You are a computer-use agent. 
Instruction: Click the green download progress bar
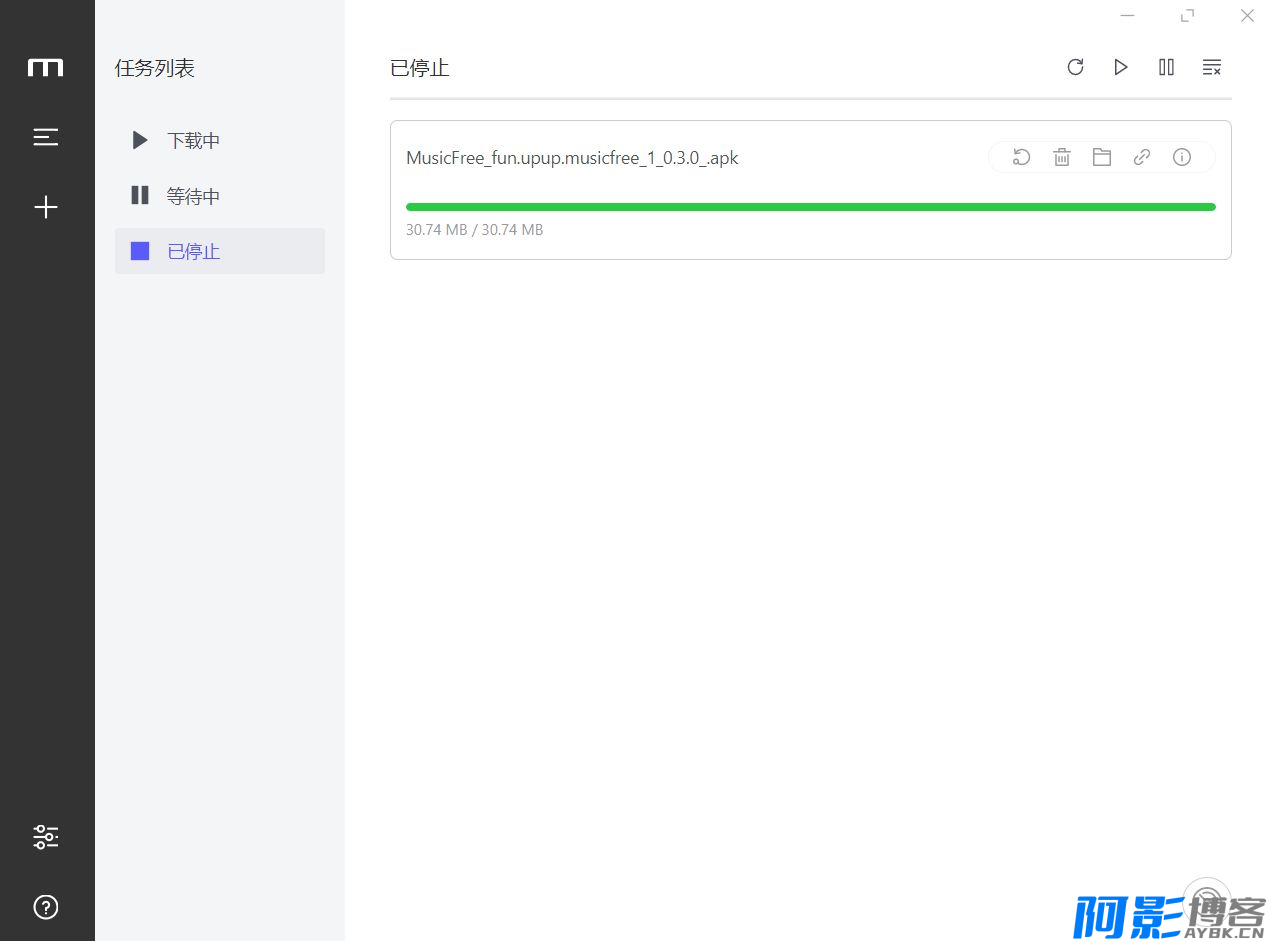[811, 207]
